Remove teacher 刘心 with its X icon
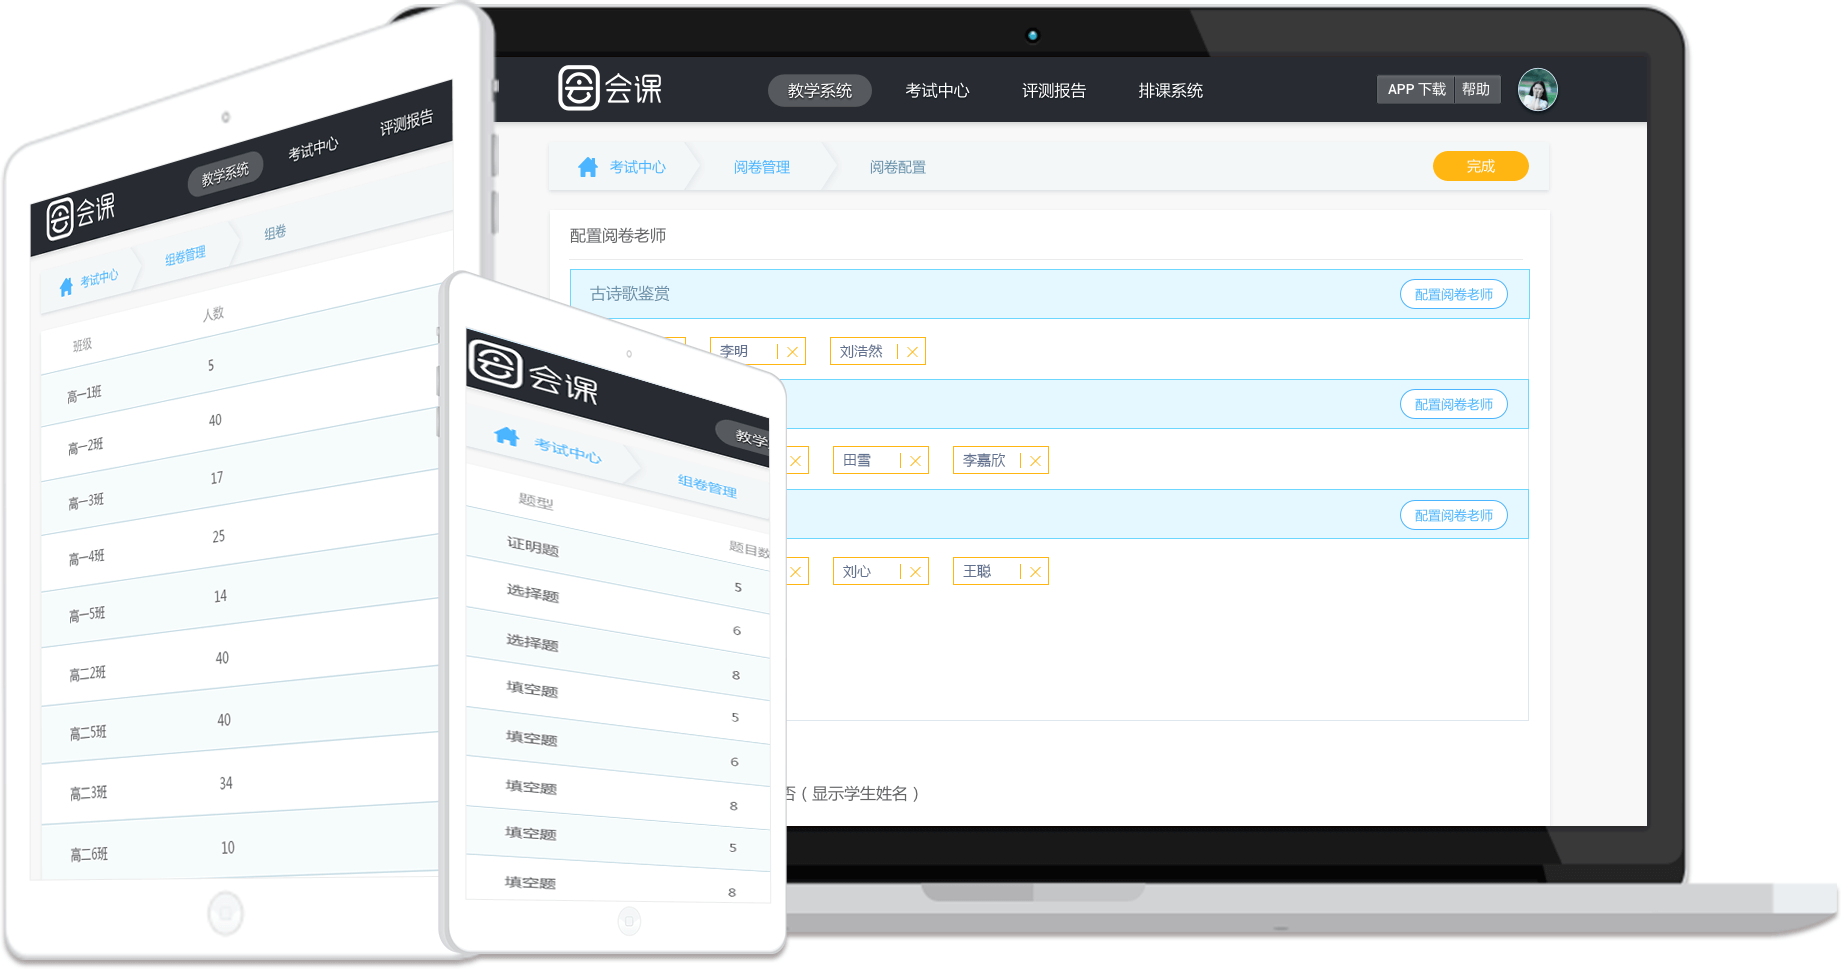 (915, 572)
